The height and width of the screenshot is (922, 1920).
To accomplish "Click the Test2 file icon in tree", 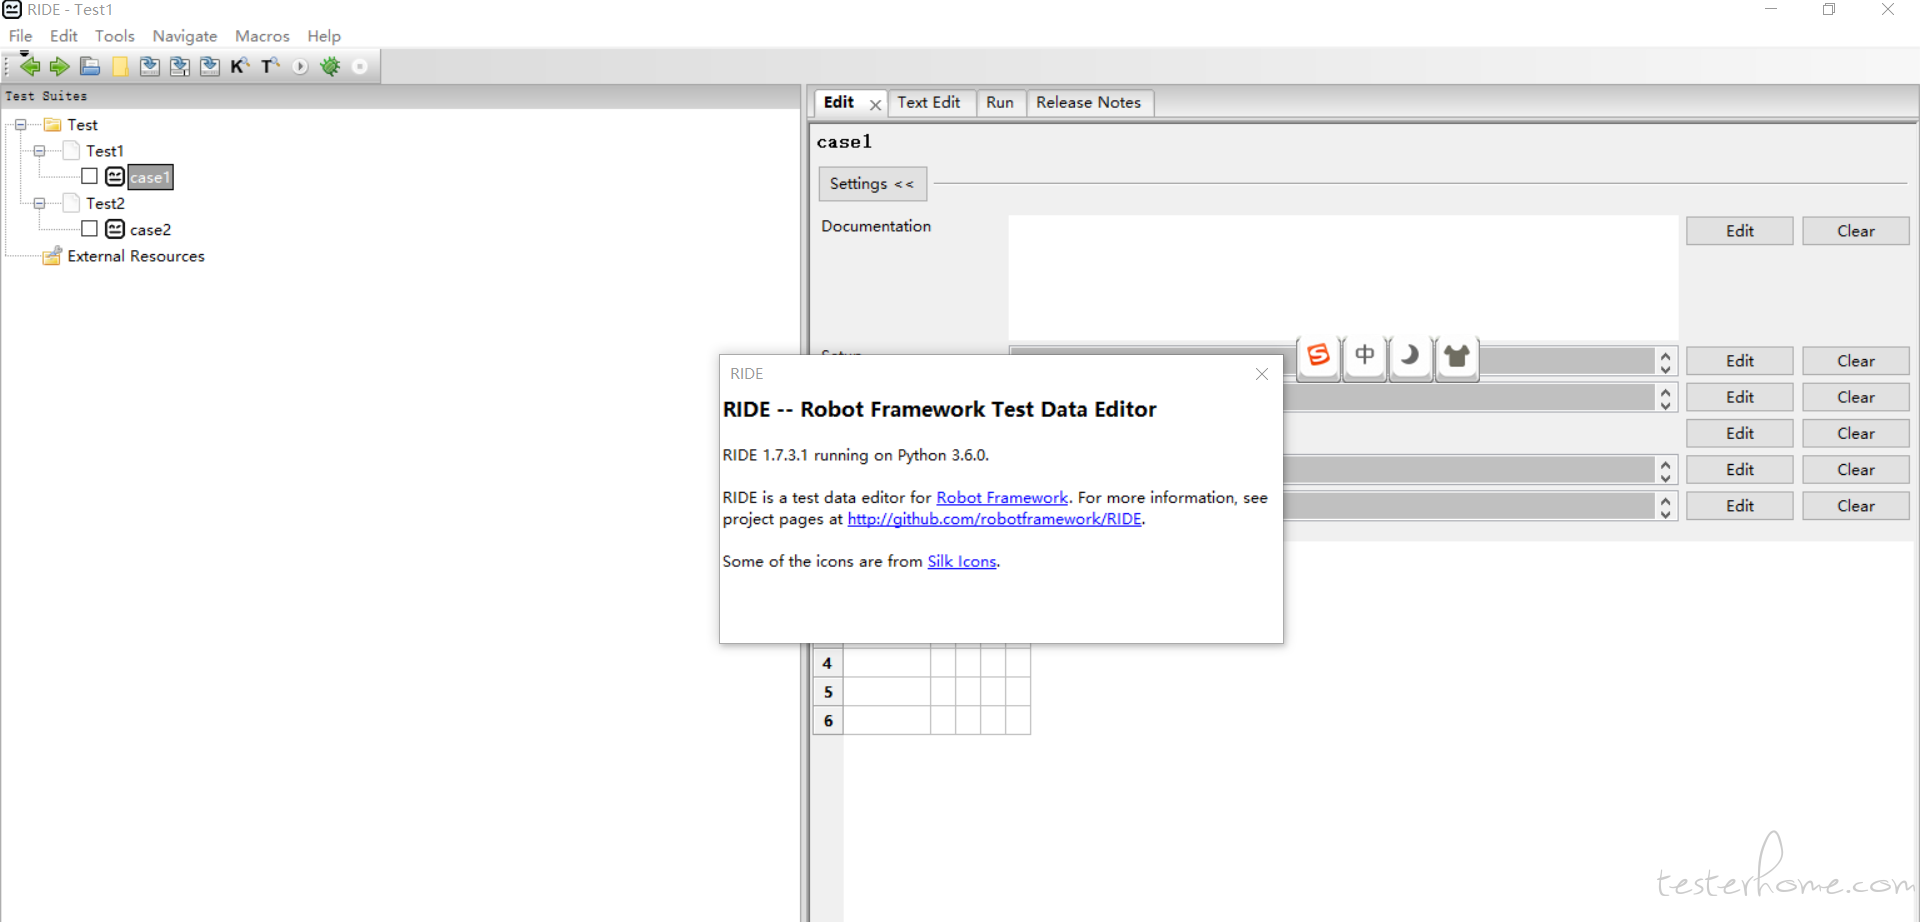I will (x=71, y=203).
